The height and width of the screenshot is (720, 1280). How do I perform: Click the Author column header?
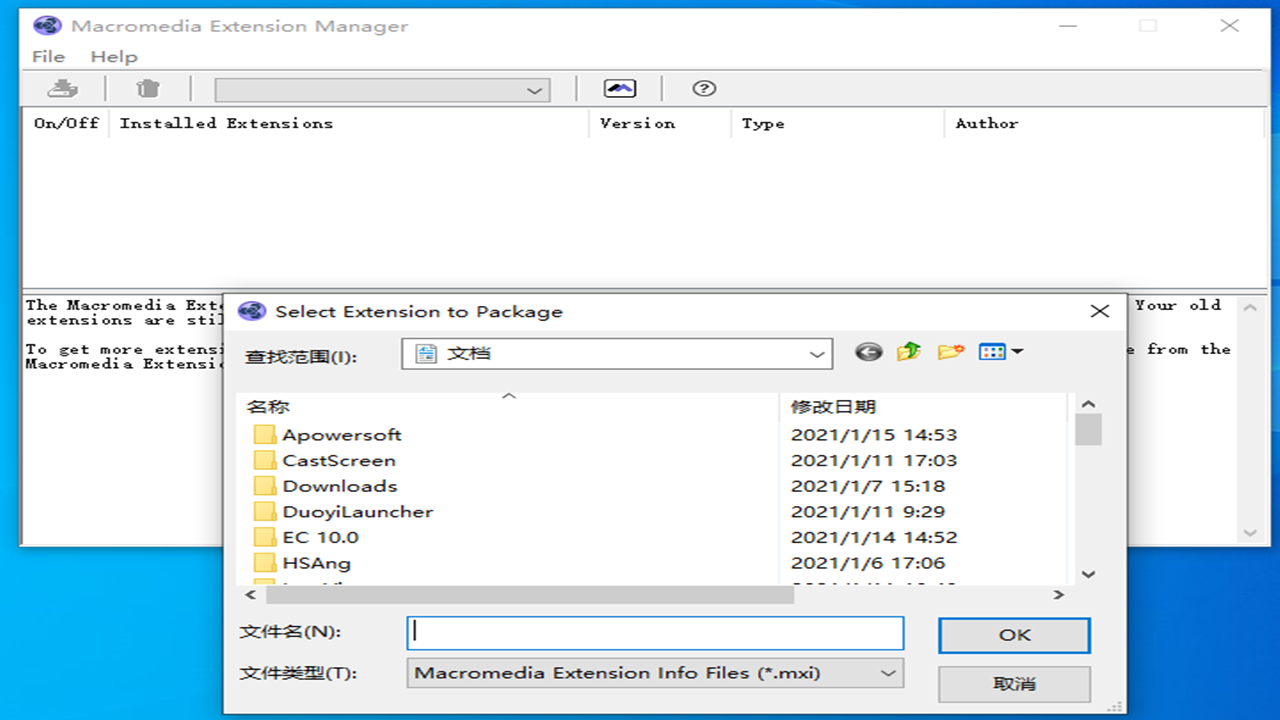tap(987, 123)
